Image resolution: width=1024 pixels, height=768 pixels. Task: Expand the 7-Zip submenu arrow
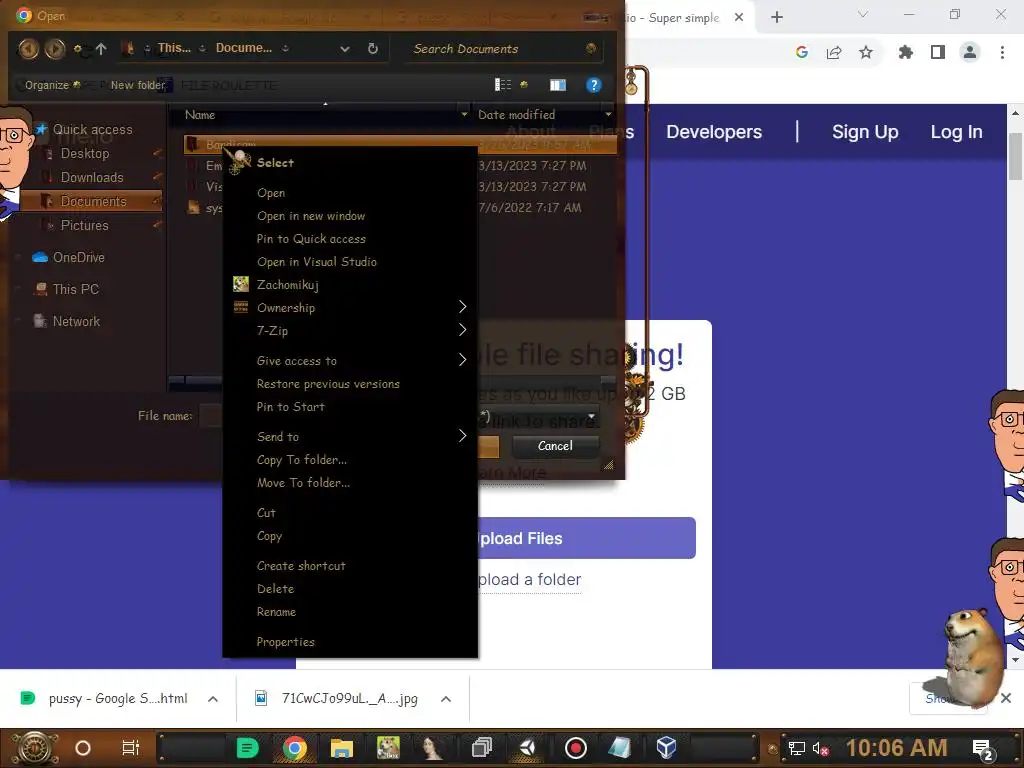point(462,330)
